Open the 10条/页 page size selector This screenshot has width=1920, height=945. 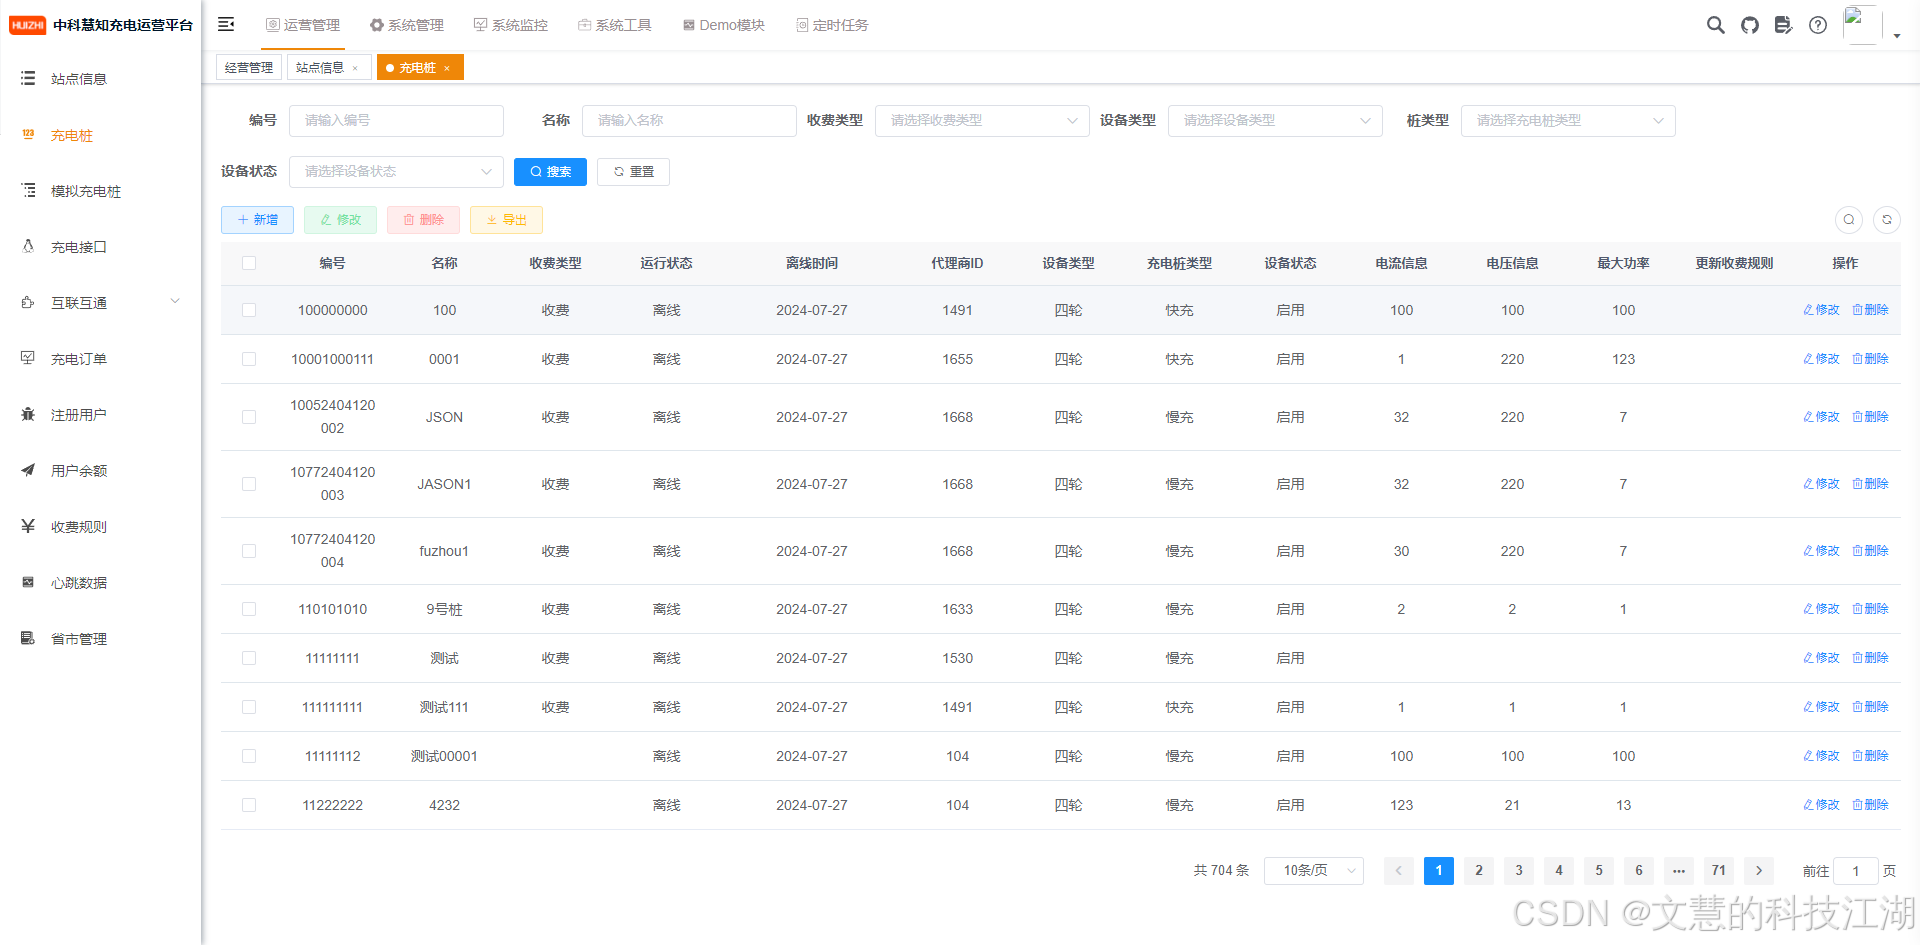[1313, 871]
